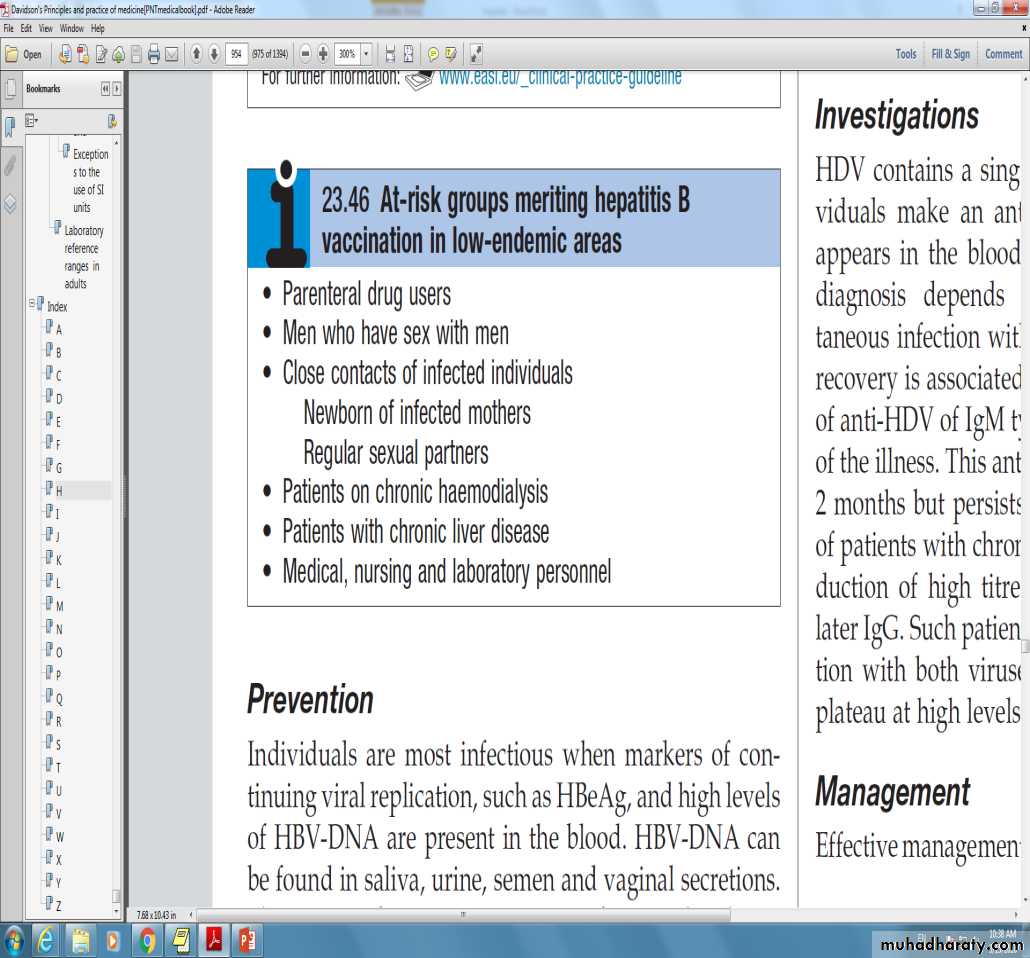Go to previous page arrow
The image size is (1030, 958).
[196, 54]
